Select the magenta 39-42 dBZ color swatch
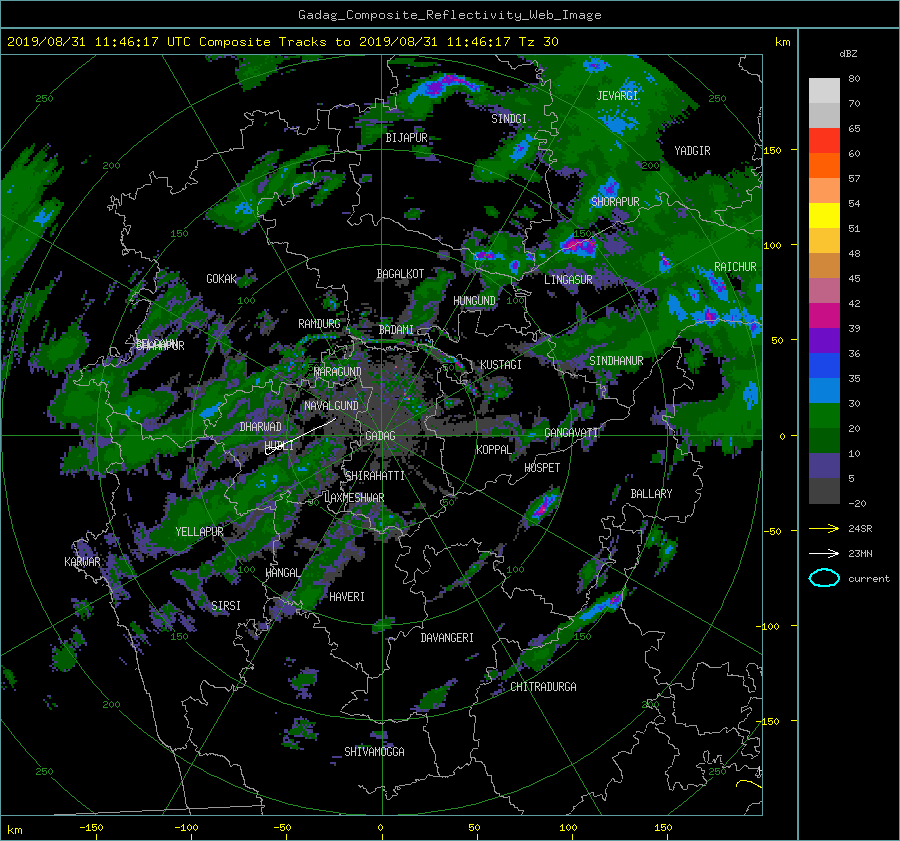This screenshot has width=900, height=841. click(x=824, y=316)
